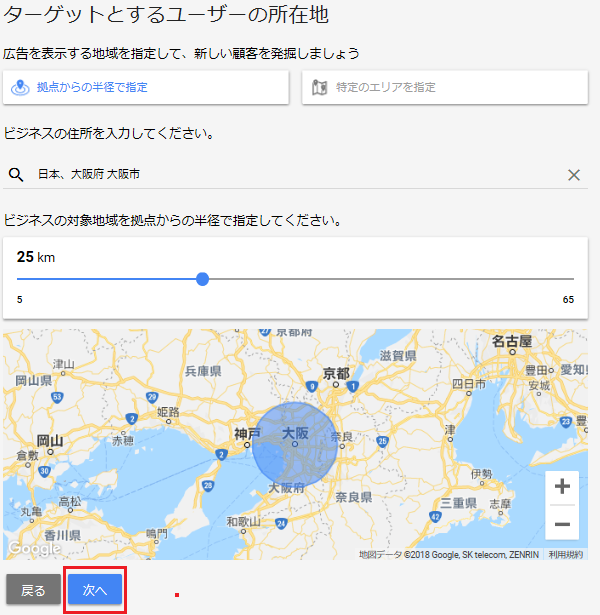This screenshot has width=600, height=615.
Task: Click the 神戸 label on the map
Action: [246, 434]
